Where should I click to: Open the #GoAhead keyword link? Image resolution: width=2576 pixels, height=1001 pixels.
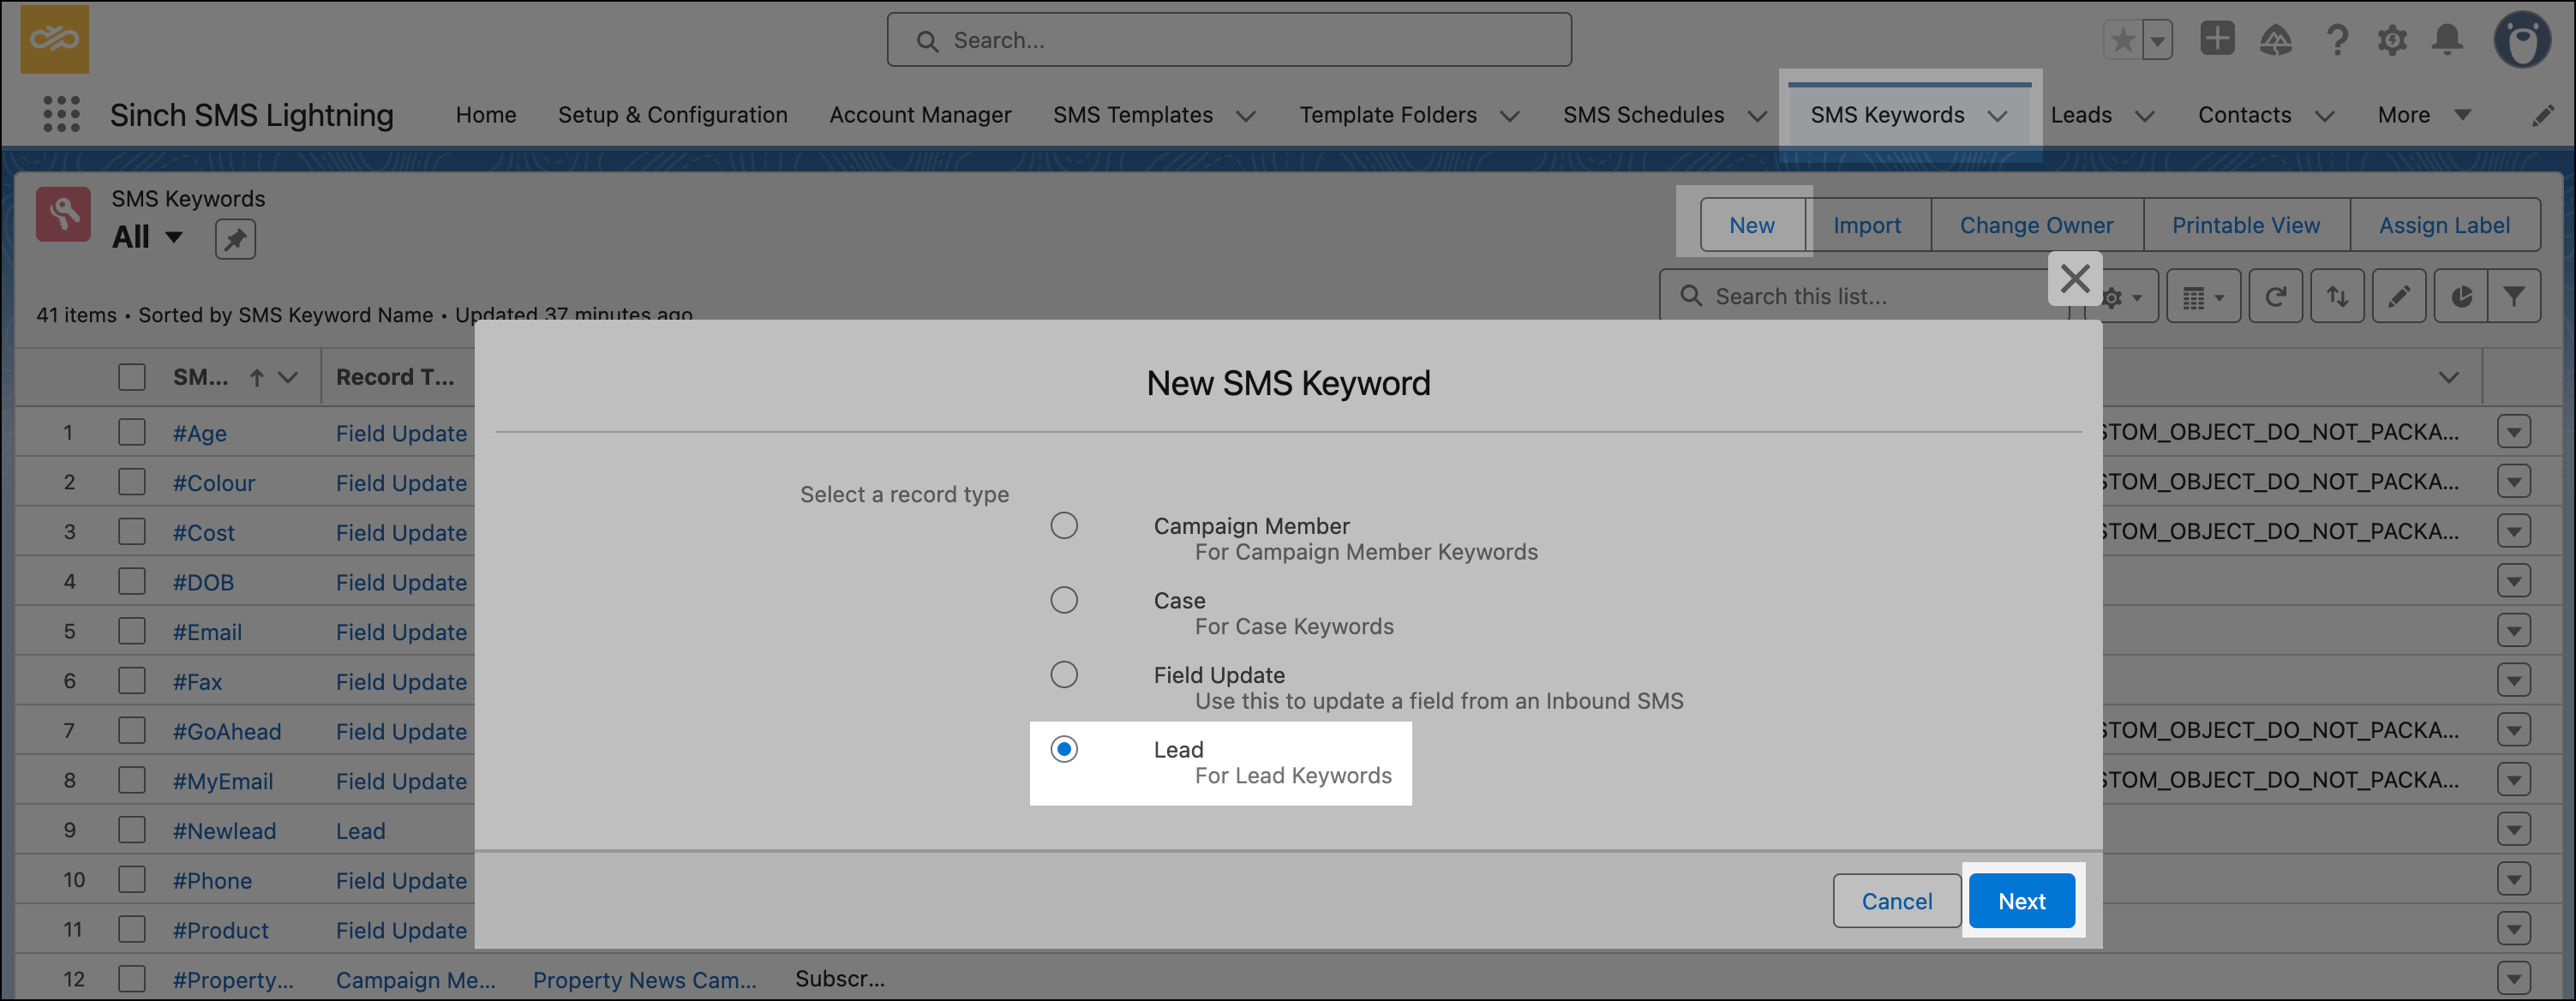click(x=227, y=731)
